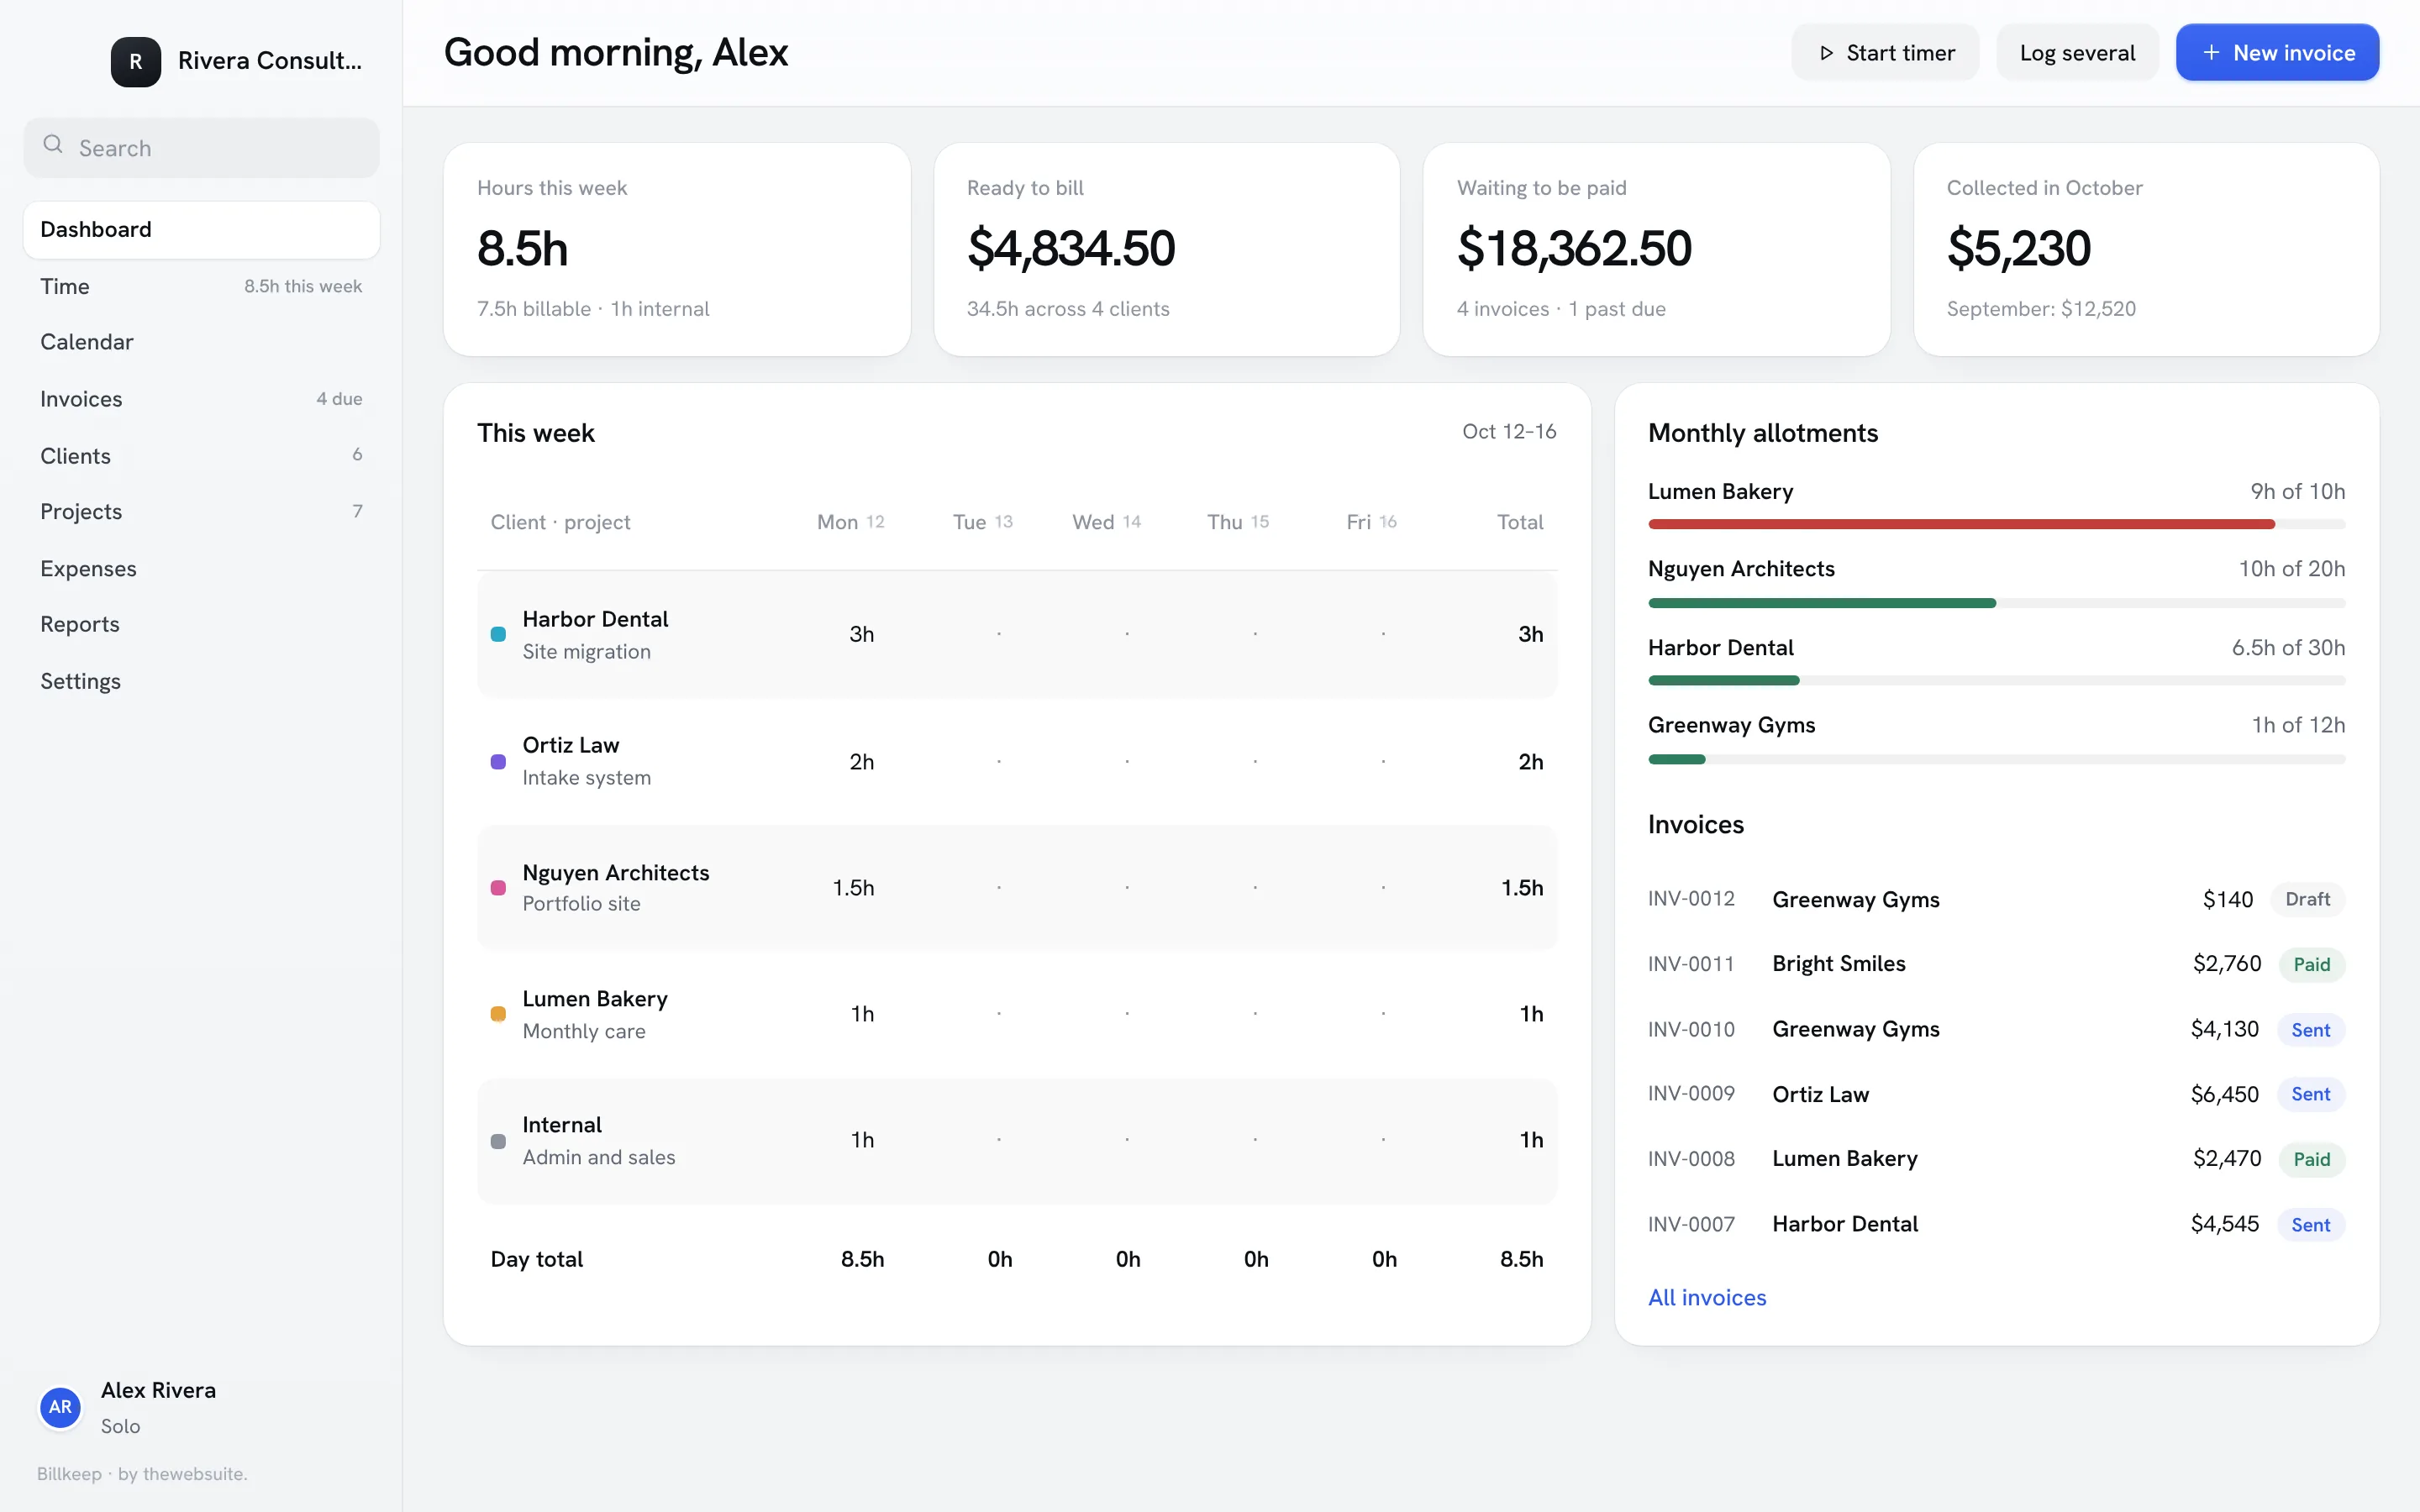Open the Time section
The height and width of the screenshot is (1512, 2420).
point(201,286)
